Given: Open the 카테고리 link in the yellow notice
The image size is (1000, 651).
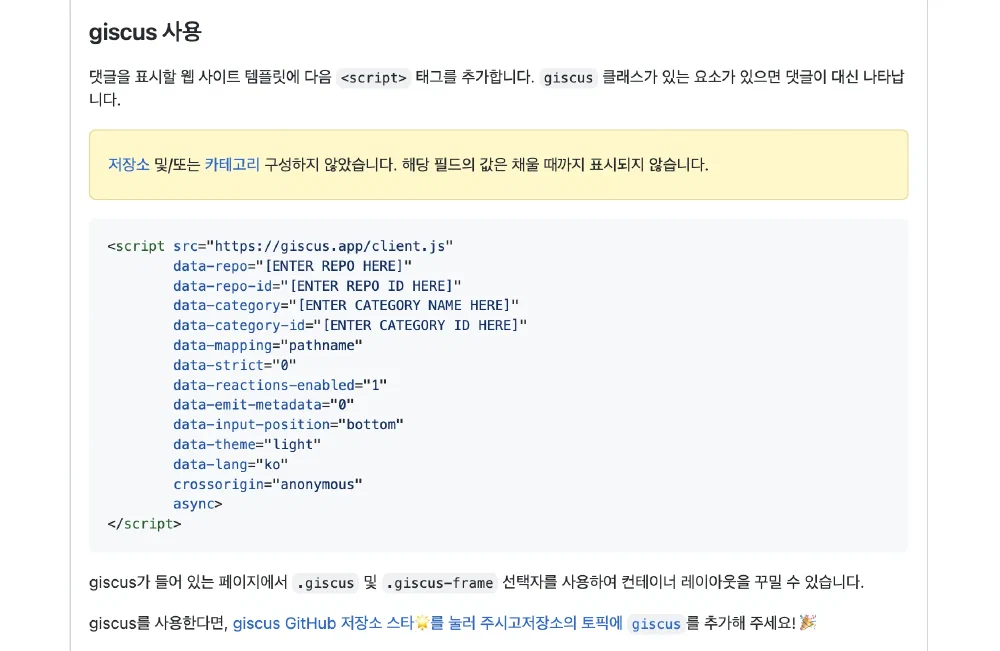Looking at the screenshot, I should pyautogui.click(x=231, y=165).
